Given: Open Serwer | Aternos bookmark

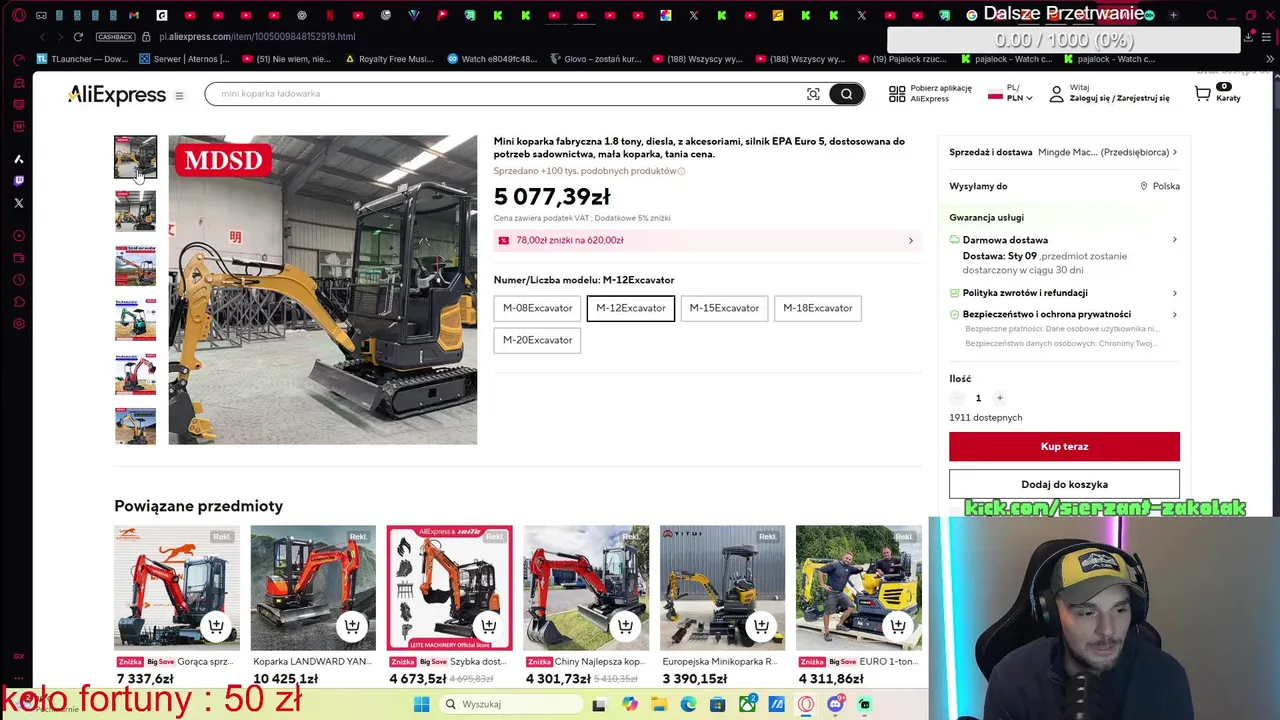Looking at the screenshot, I should tap(184, 59).
